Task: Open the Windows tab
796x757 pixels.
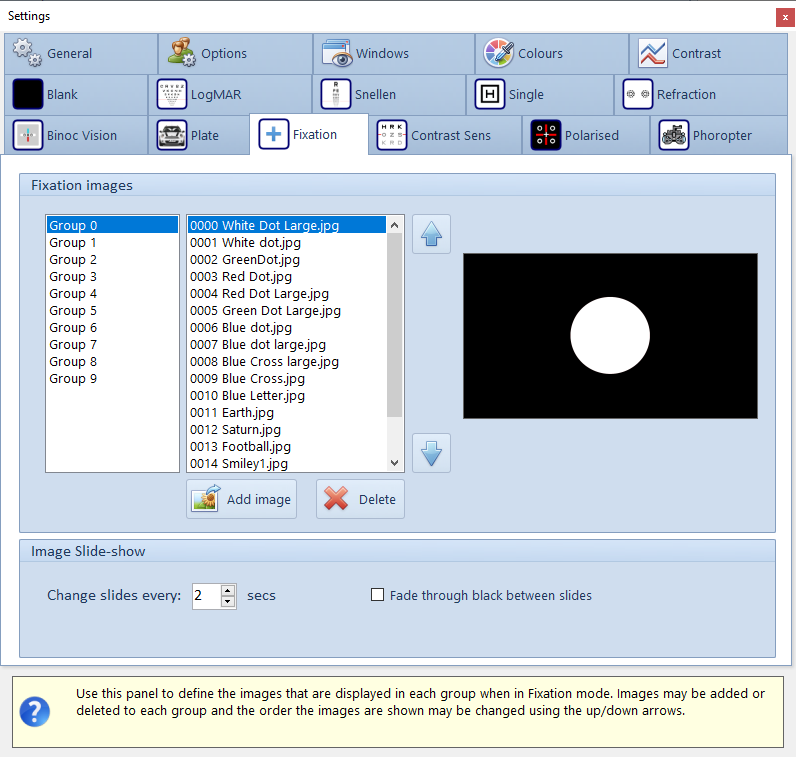Action: point(382,53)
